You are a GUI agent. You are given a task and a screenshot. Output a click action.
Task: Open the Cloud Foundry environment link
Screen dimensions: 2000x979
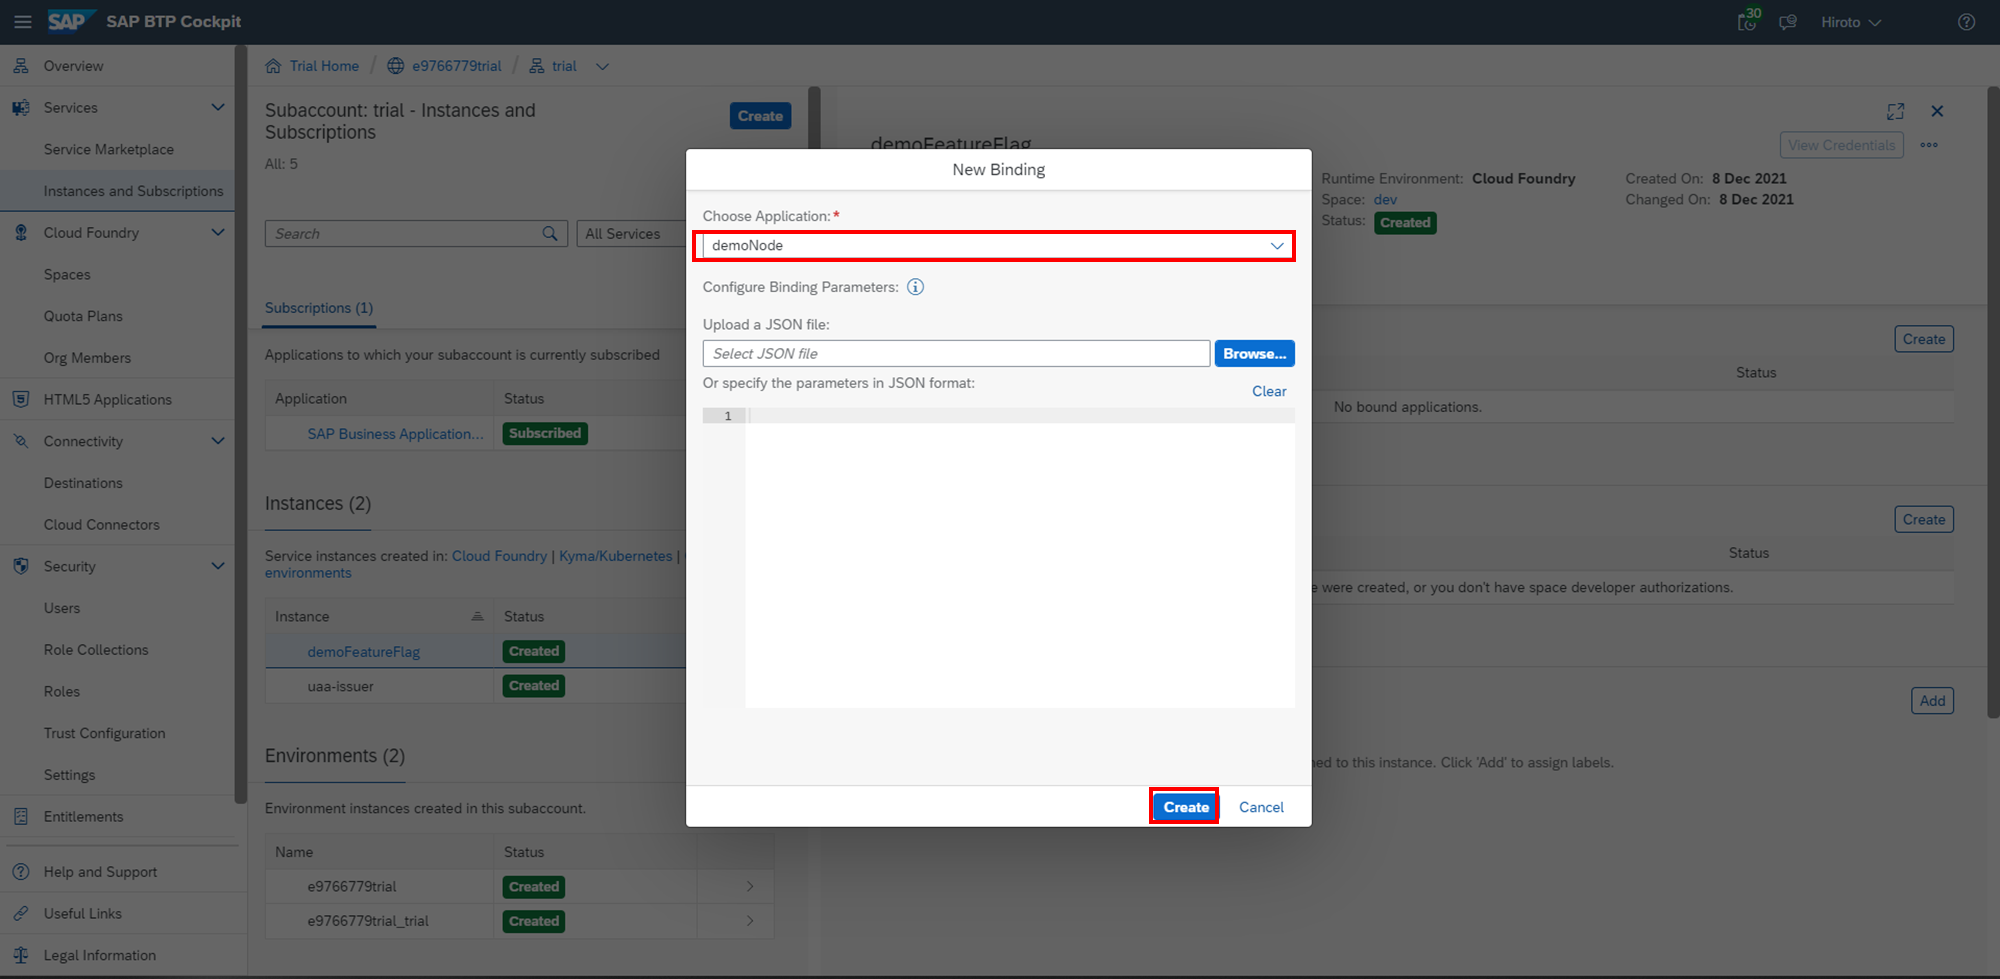[x=499, y=556]
